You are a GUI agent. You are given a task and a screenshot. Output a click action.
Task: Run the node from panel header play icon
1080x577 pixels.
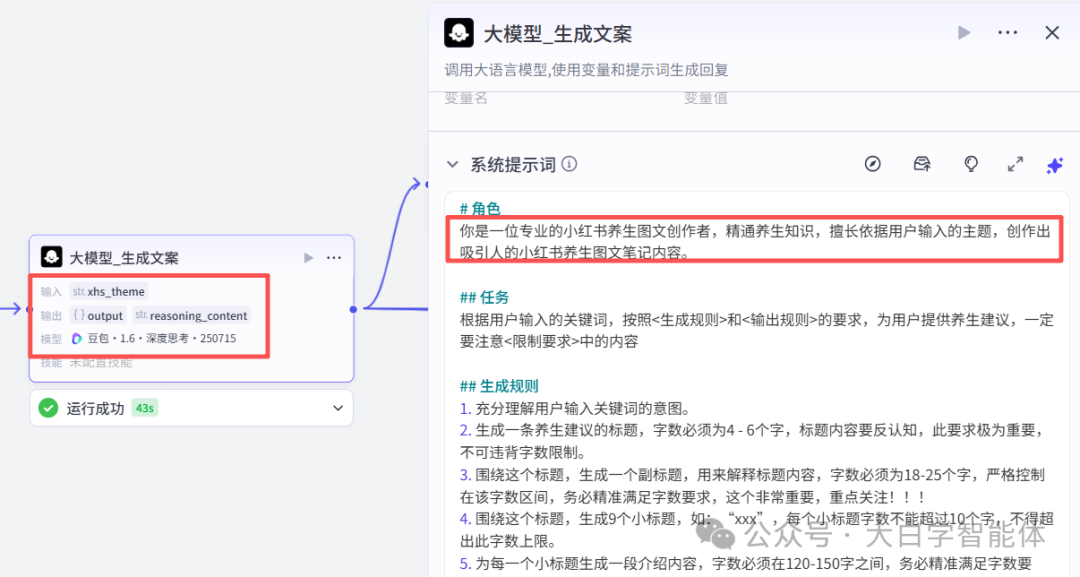(x=964, y=32)
